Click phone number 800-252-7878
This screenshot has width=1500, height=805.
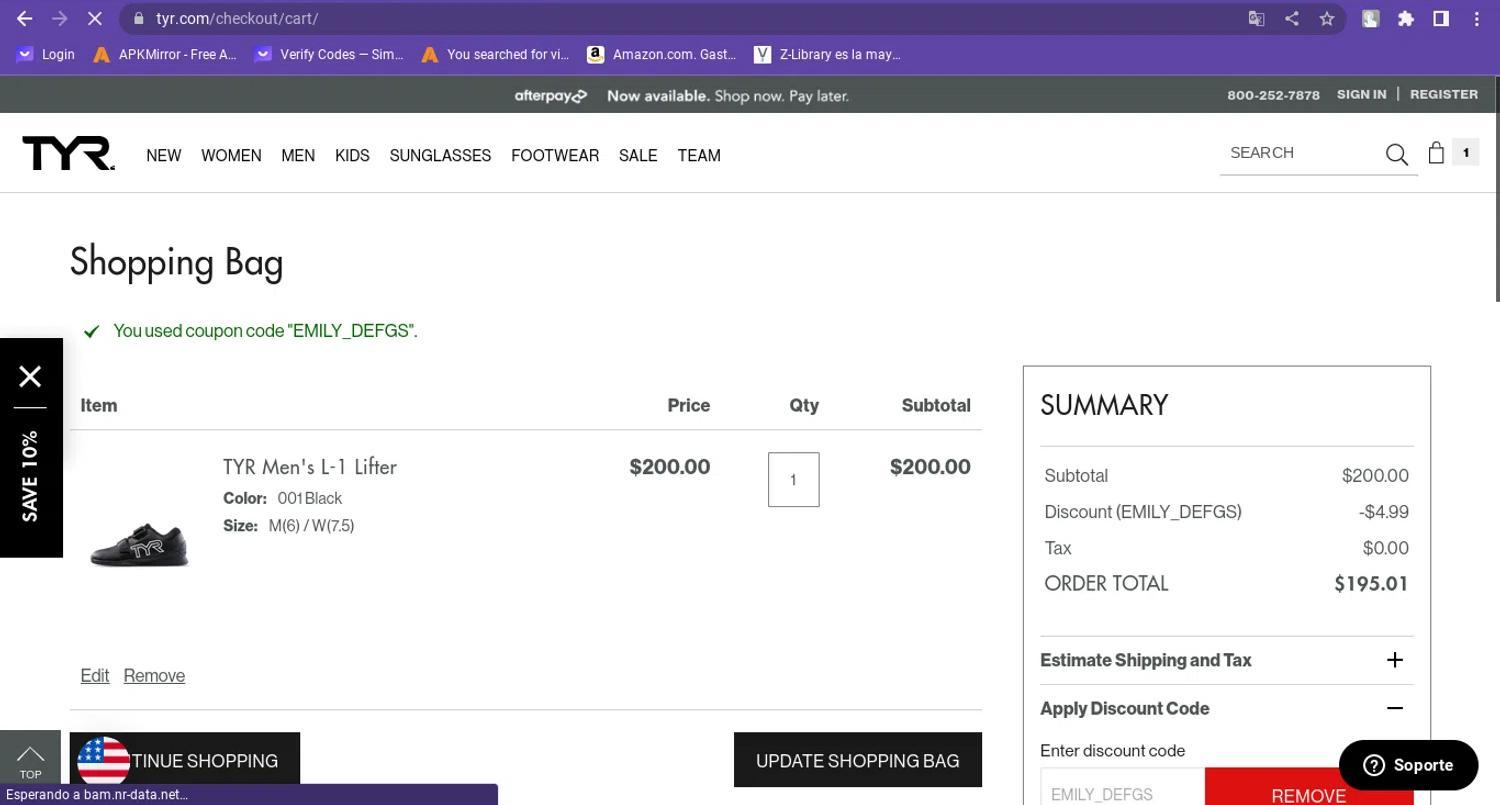1274,95
